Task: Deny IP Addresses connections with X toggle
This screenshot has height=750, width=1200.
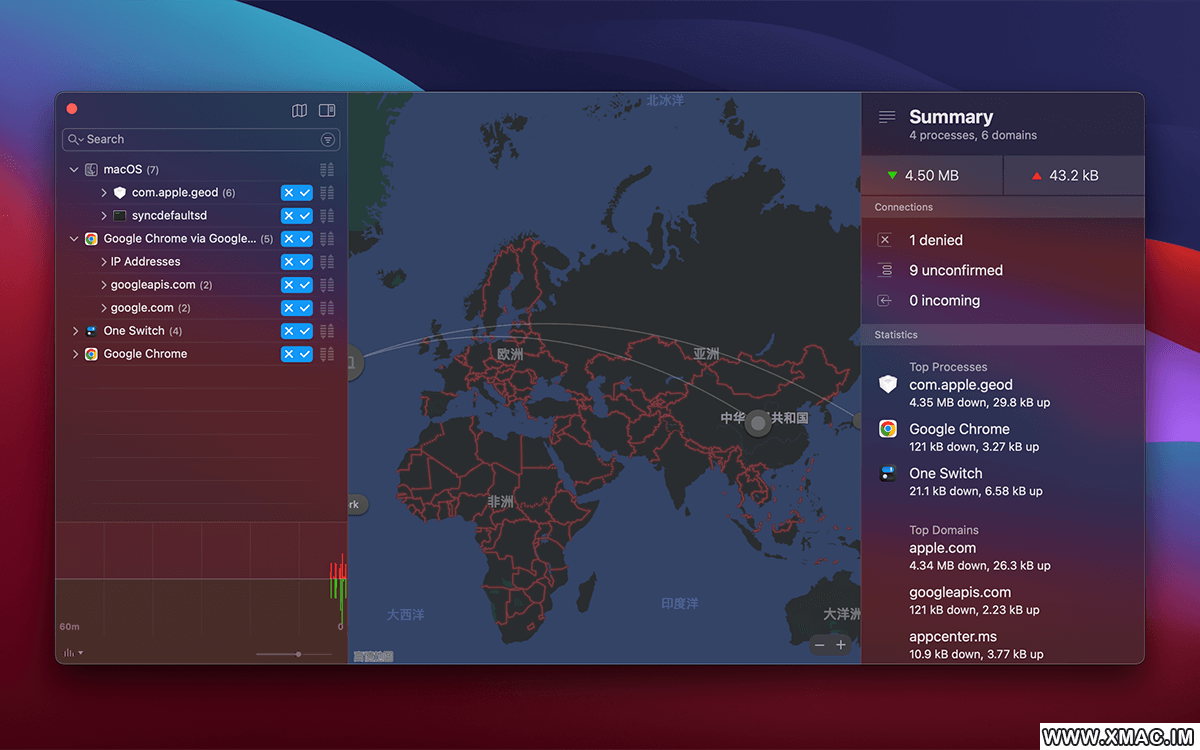Action: coord(289,262)
